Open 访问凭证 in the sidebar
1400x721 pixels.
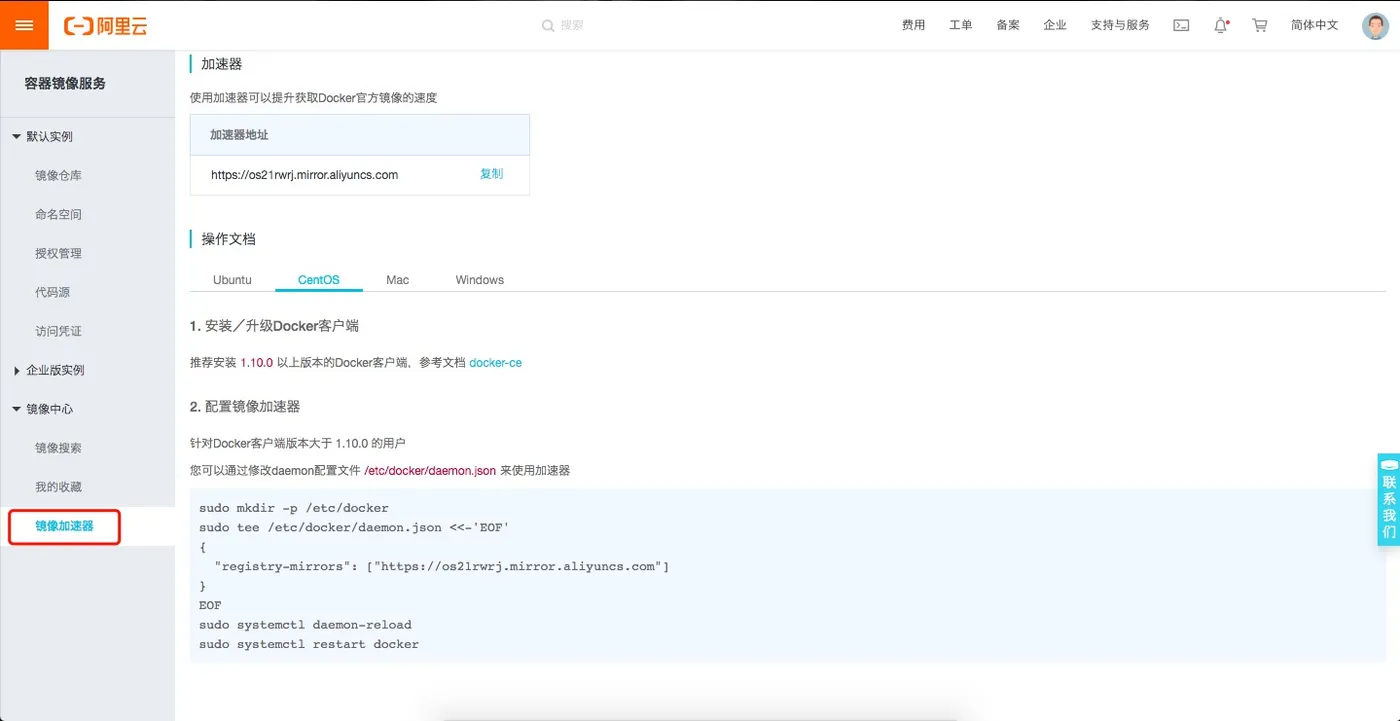point(58,332)
